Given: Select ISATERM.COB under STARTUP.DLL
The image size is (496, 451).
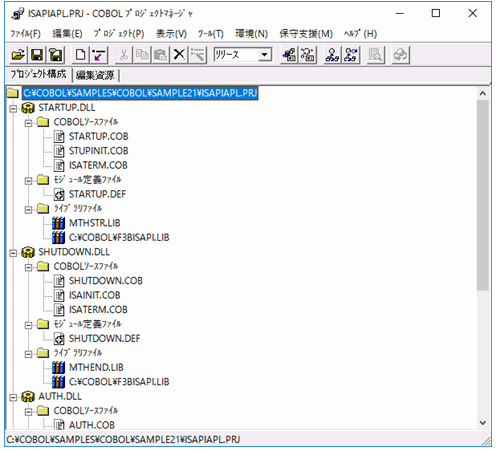Looking at the screenshot, I should [x=98, y=165].
